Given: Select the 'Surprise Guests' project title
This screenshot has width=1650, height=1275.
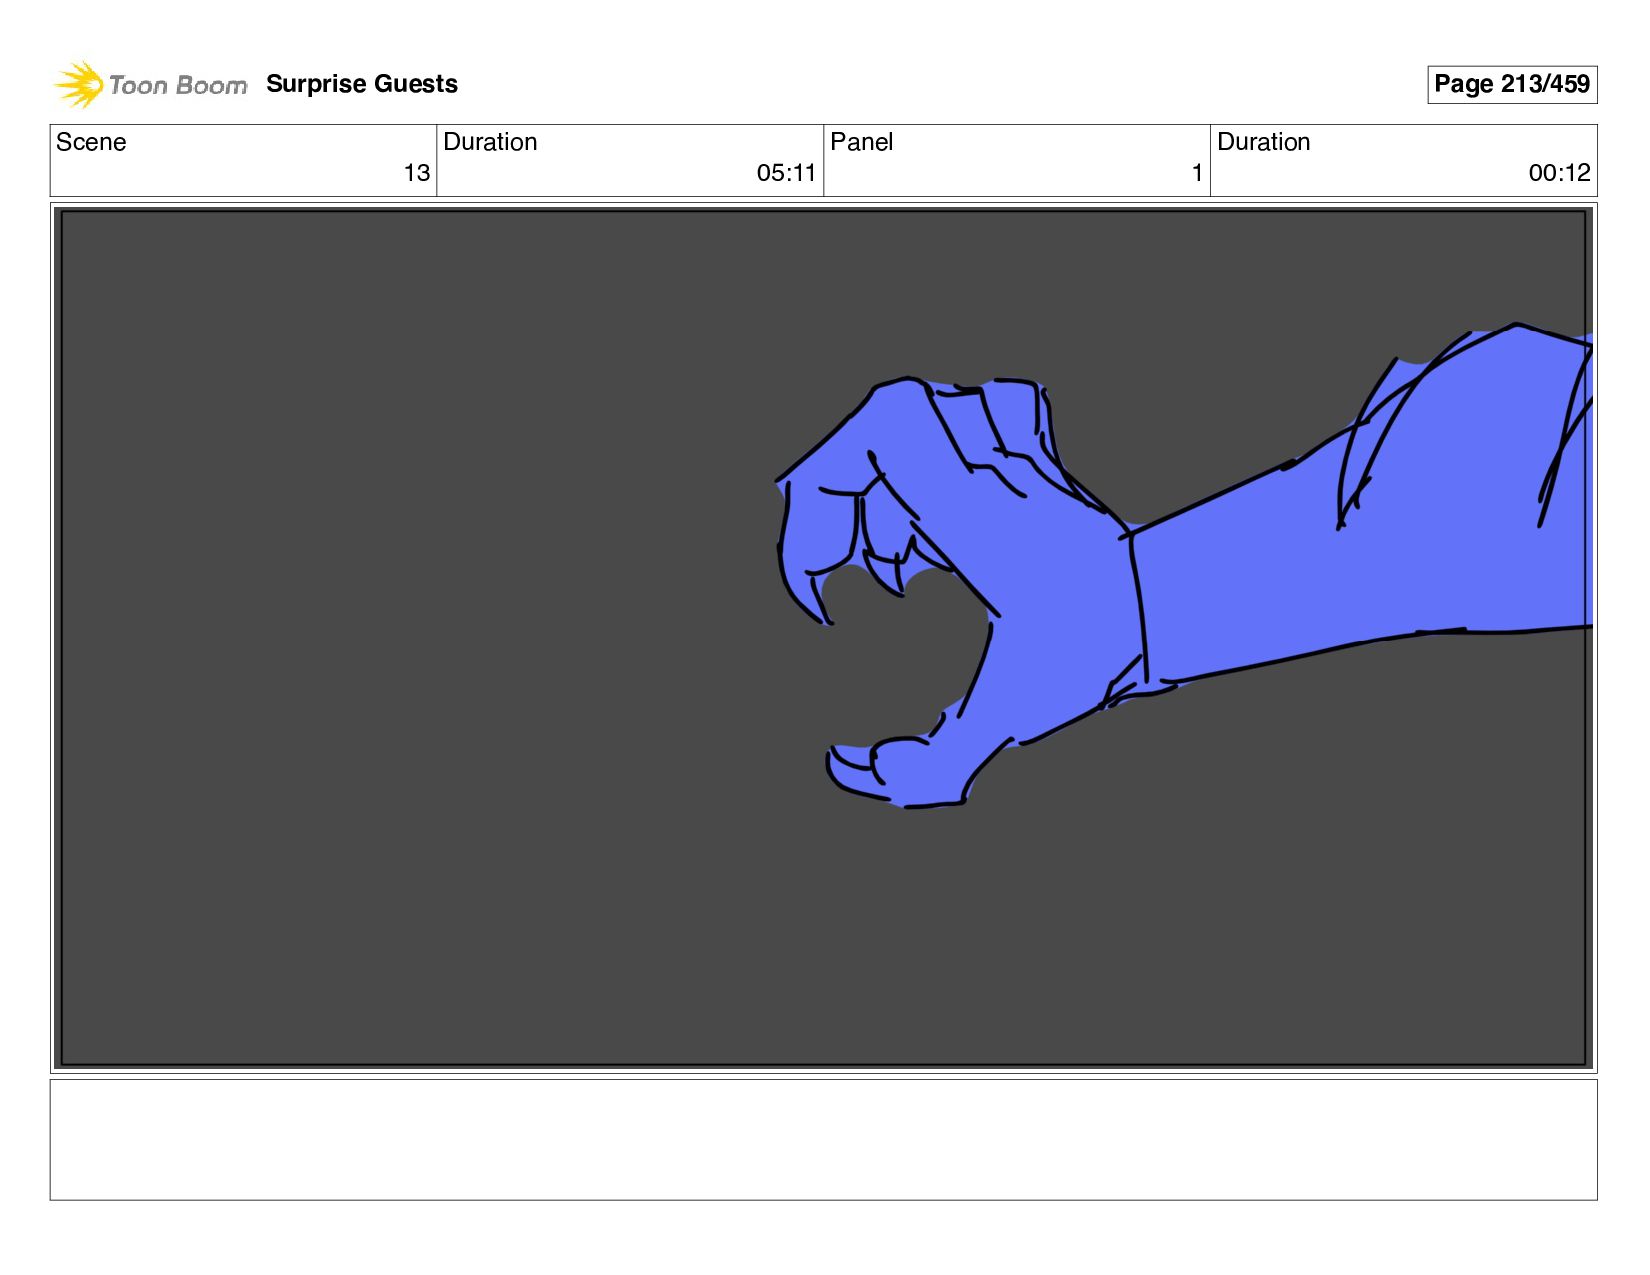Looking at the screenshot, I should click(x=362, y=84).
